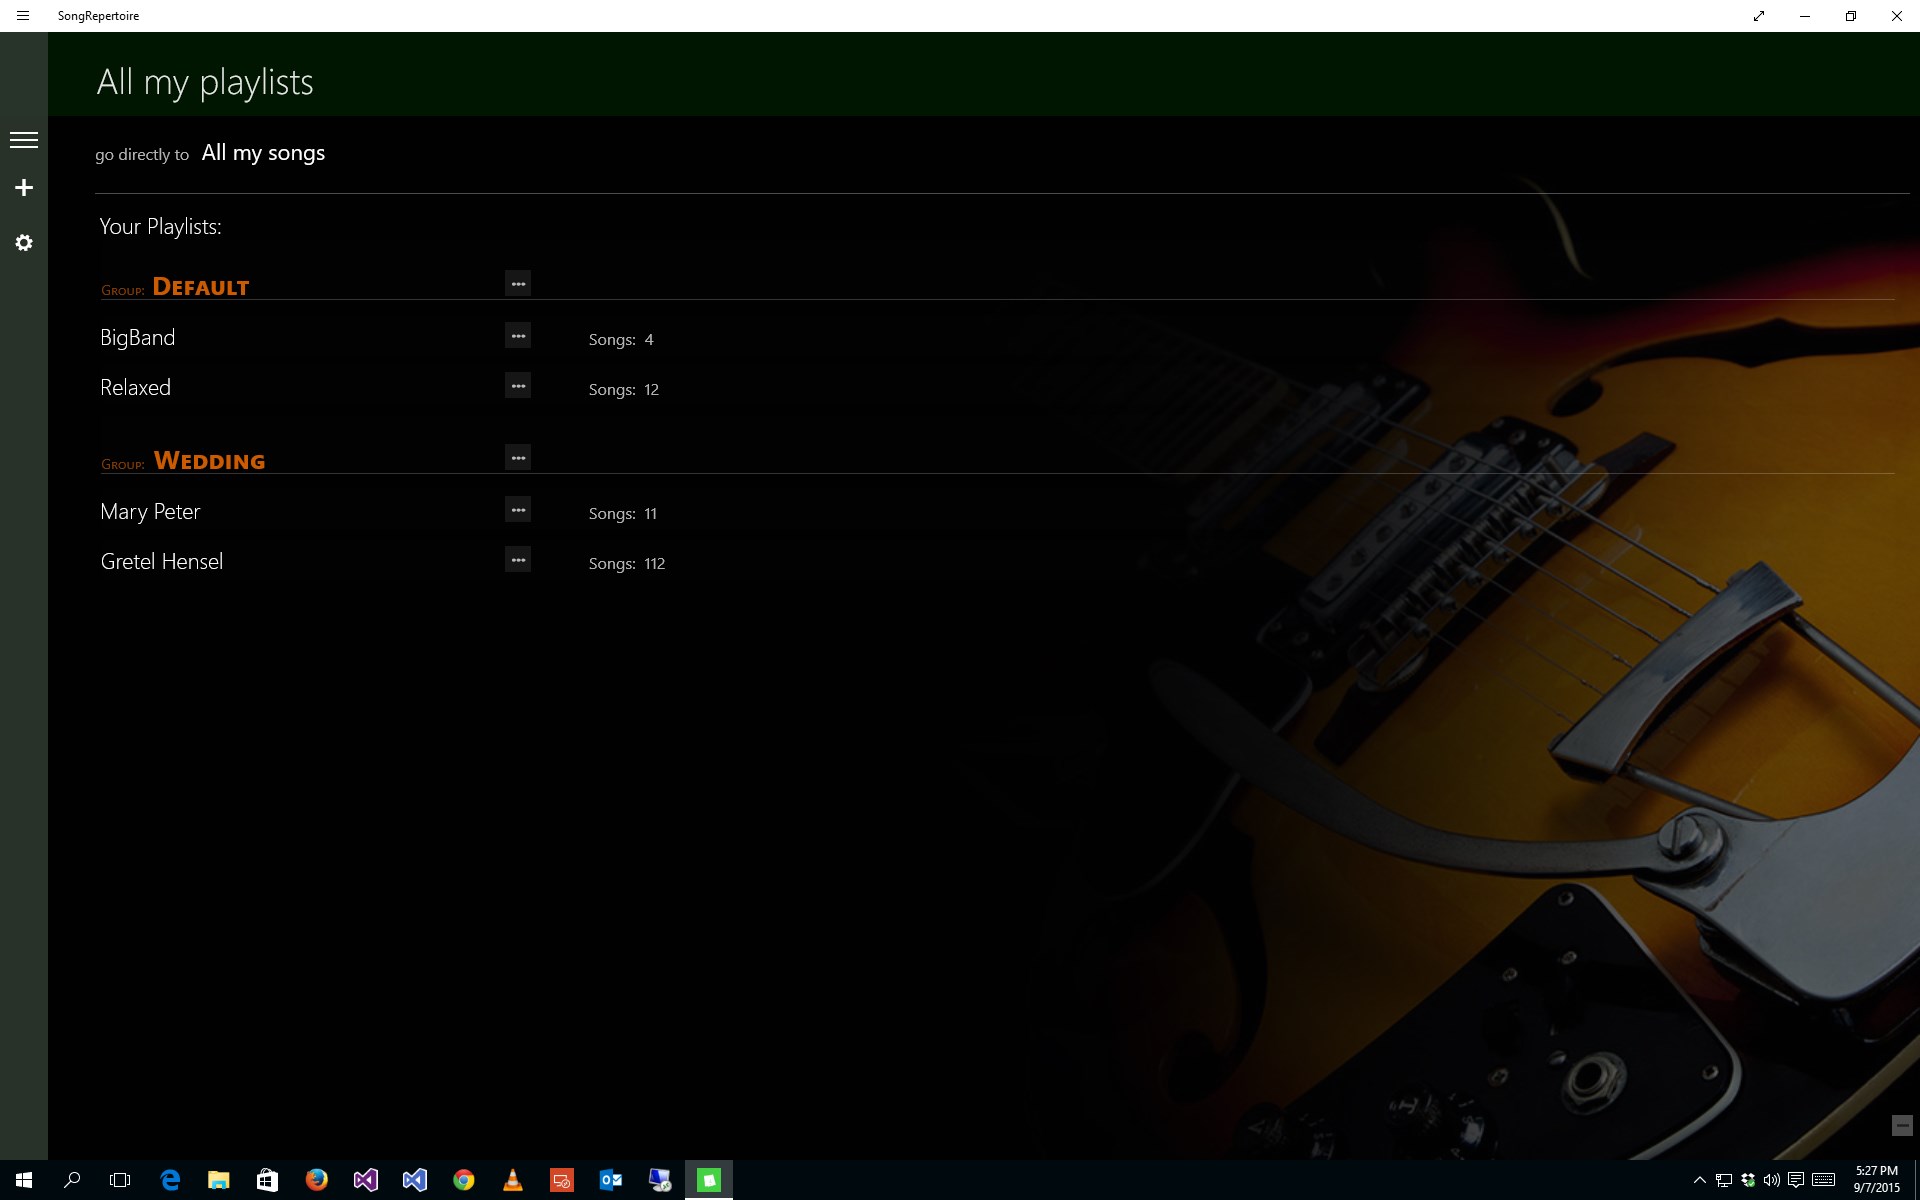This screenshot has height=1200, width=1920.
Task: Select the Wedding group header
Action: [x=209, y=461]
